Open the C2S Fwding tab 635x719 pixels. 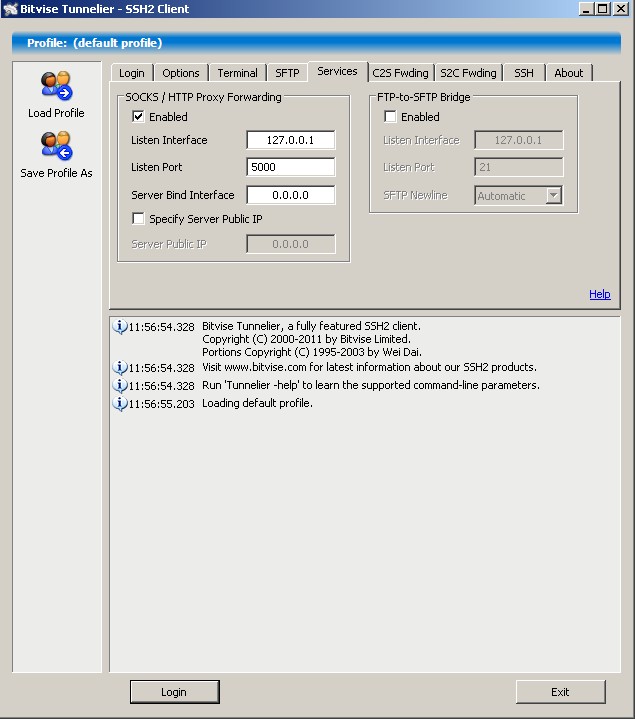click(400, 73)
